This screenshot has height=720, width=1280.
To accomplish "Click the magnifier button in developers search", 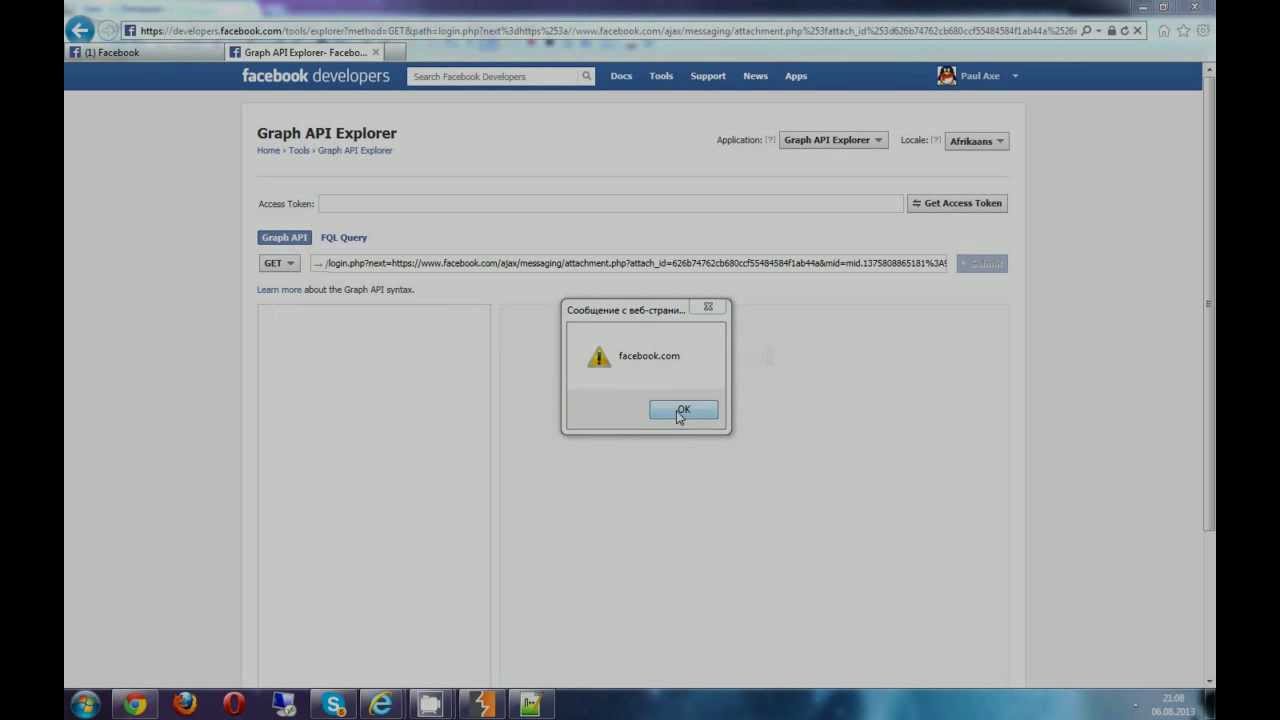I will (587, 76).
